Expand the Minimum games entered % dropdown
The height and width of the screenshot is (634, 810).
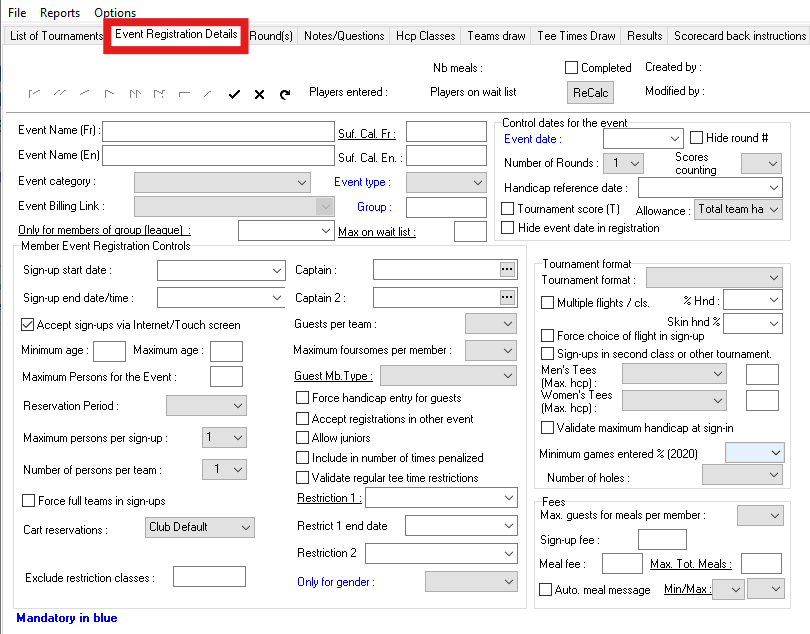click(755, 453)
